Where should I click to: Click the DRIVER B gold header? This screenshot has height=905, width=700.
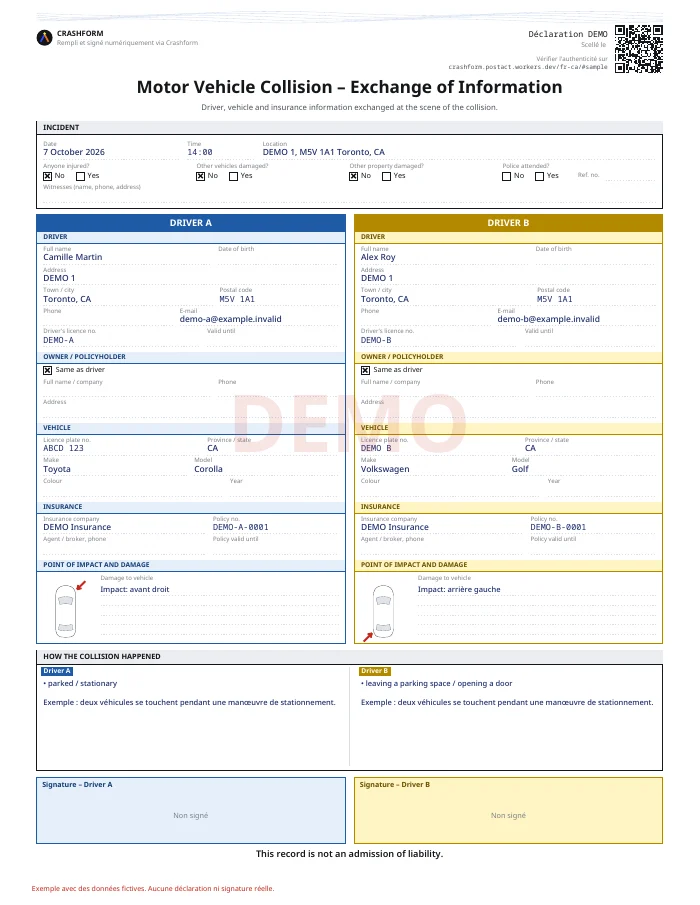(x=508, y=223)
